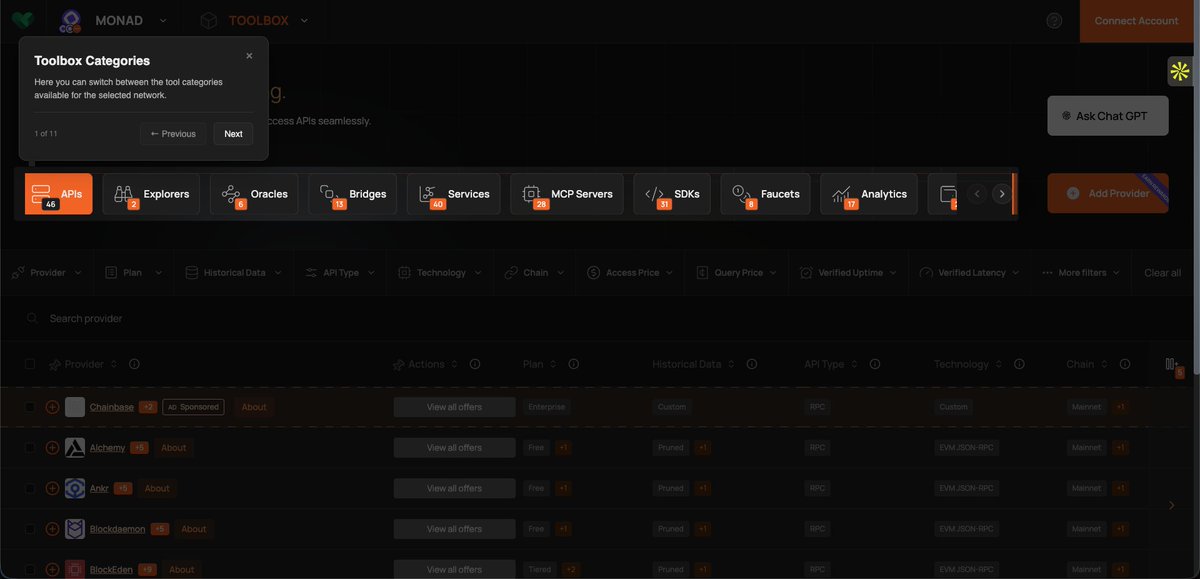1200x579 pixels.
Task: Click the Previous tour step button
Action: tap(173, 134)
